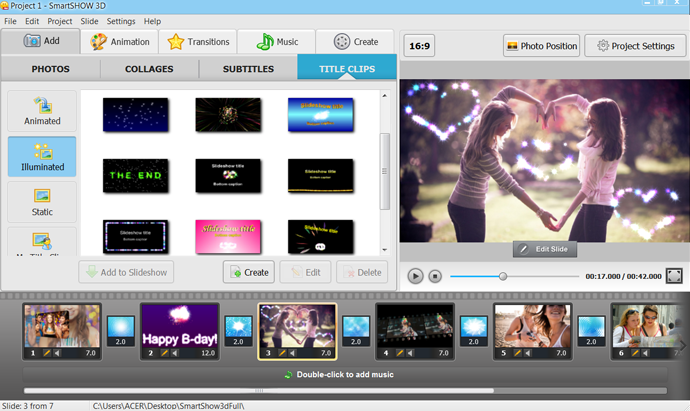The width and height of the screenshot is (690, 411).
Task: Toggle sound icon on slide 5
Action: [528, 353]
